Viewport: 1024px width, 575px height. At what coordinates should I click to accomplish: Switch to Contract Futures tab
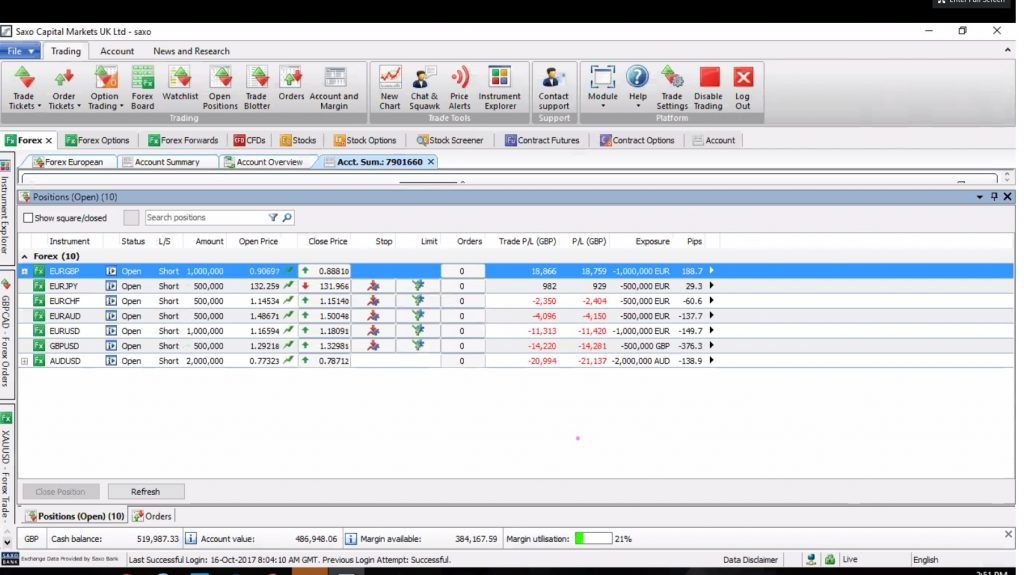pos(542,140)
